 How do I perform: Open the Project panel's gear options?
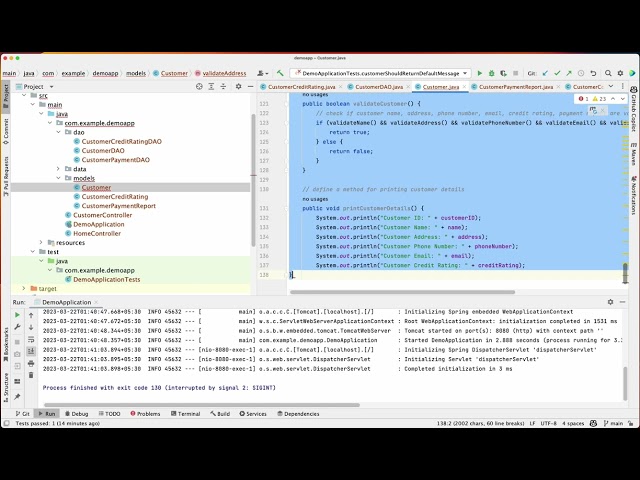(x=238, y=87)
